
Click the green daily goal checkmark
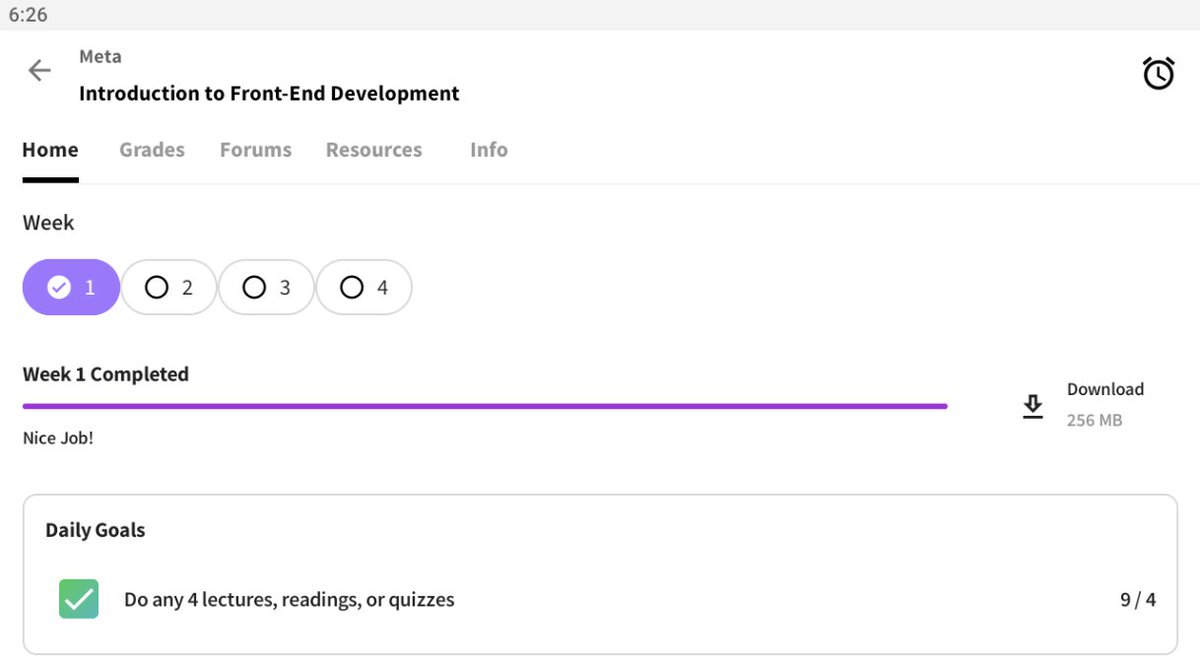tap(79, 599)
